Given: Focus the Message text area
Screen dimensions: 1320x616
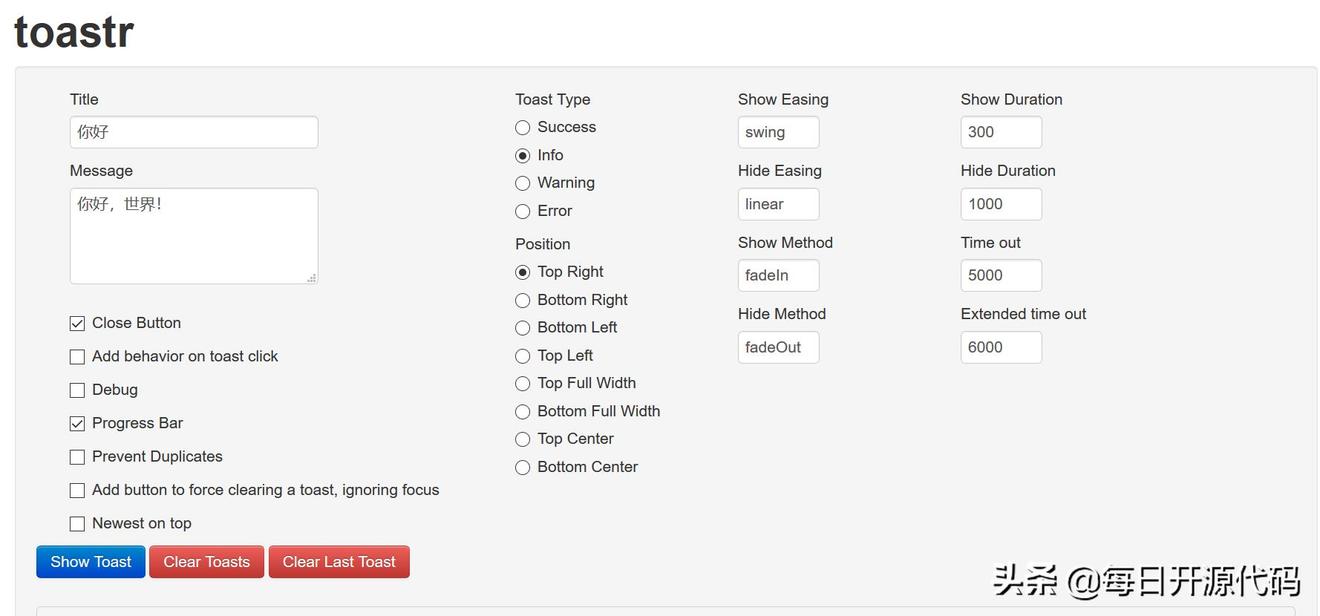Looking at the screenshot, I should tap(194, 236).
